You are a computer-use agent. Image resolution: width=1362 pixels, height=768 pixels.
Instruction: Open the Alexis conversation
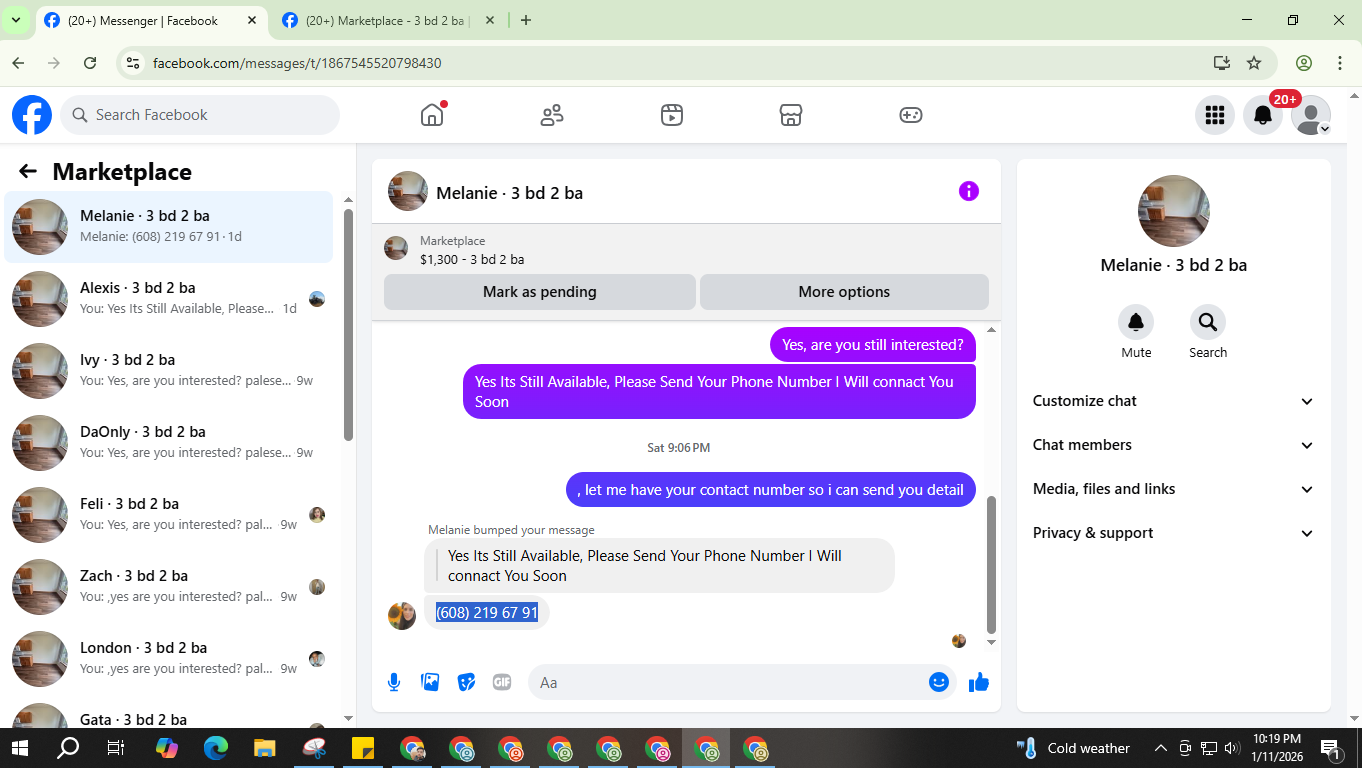(168, 299)
